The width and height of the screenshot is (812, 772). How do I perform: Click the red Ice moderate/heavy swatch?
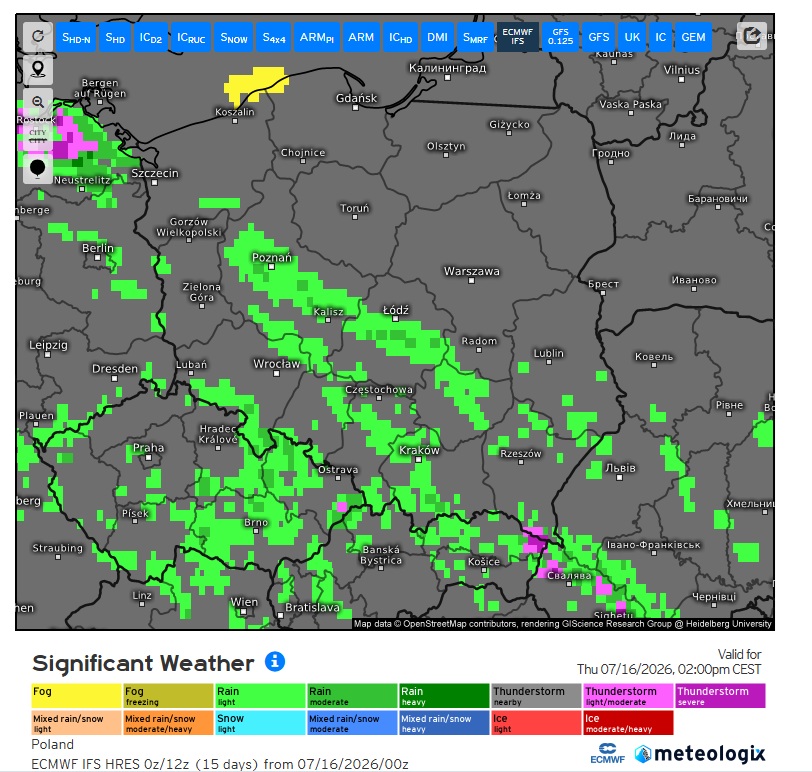[x=628, y=723]
